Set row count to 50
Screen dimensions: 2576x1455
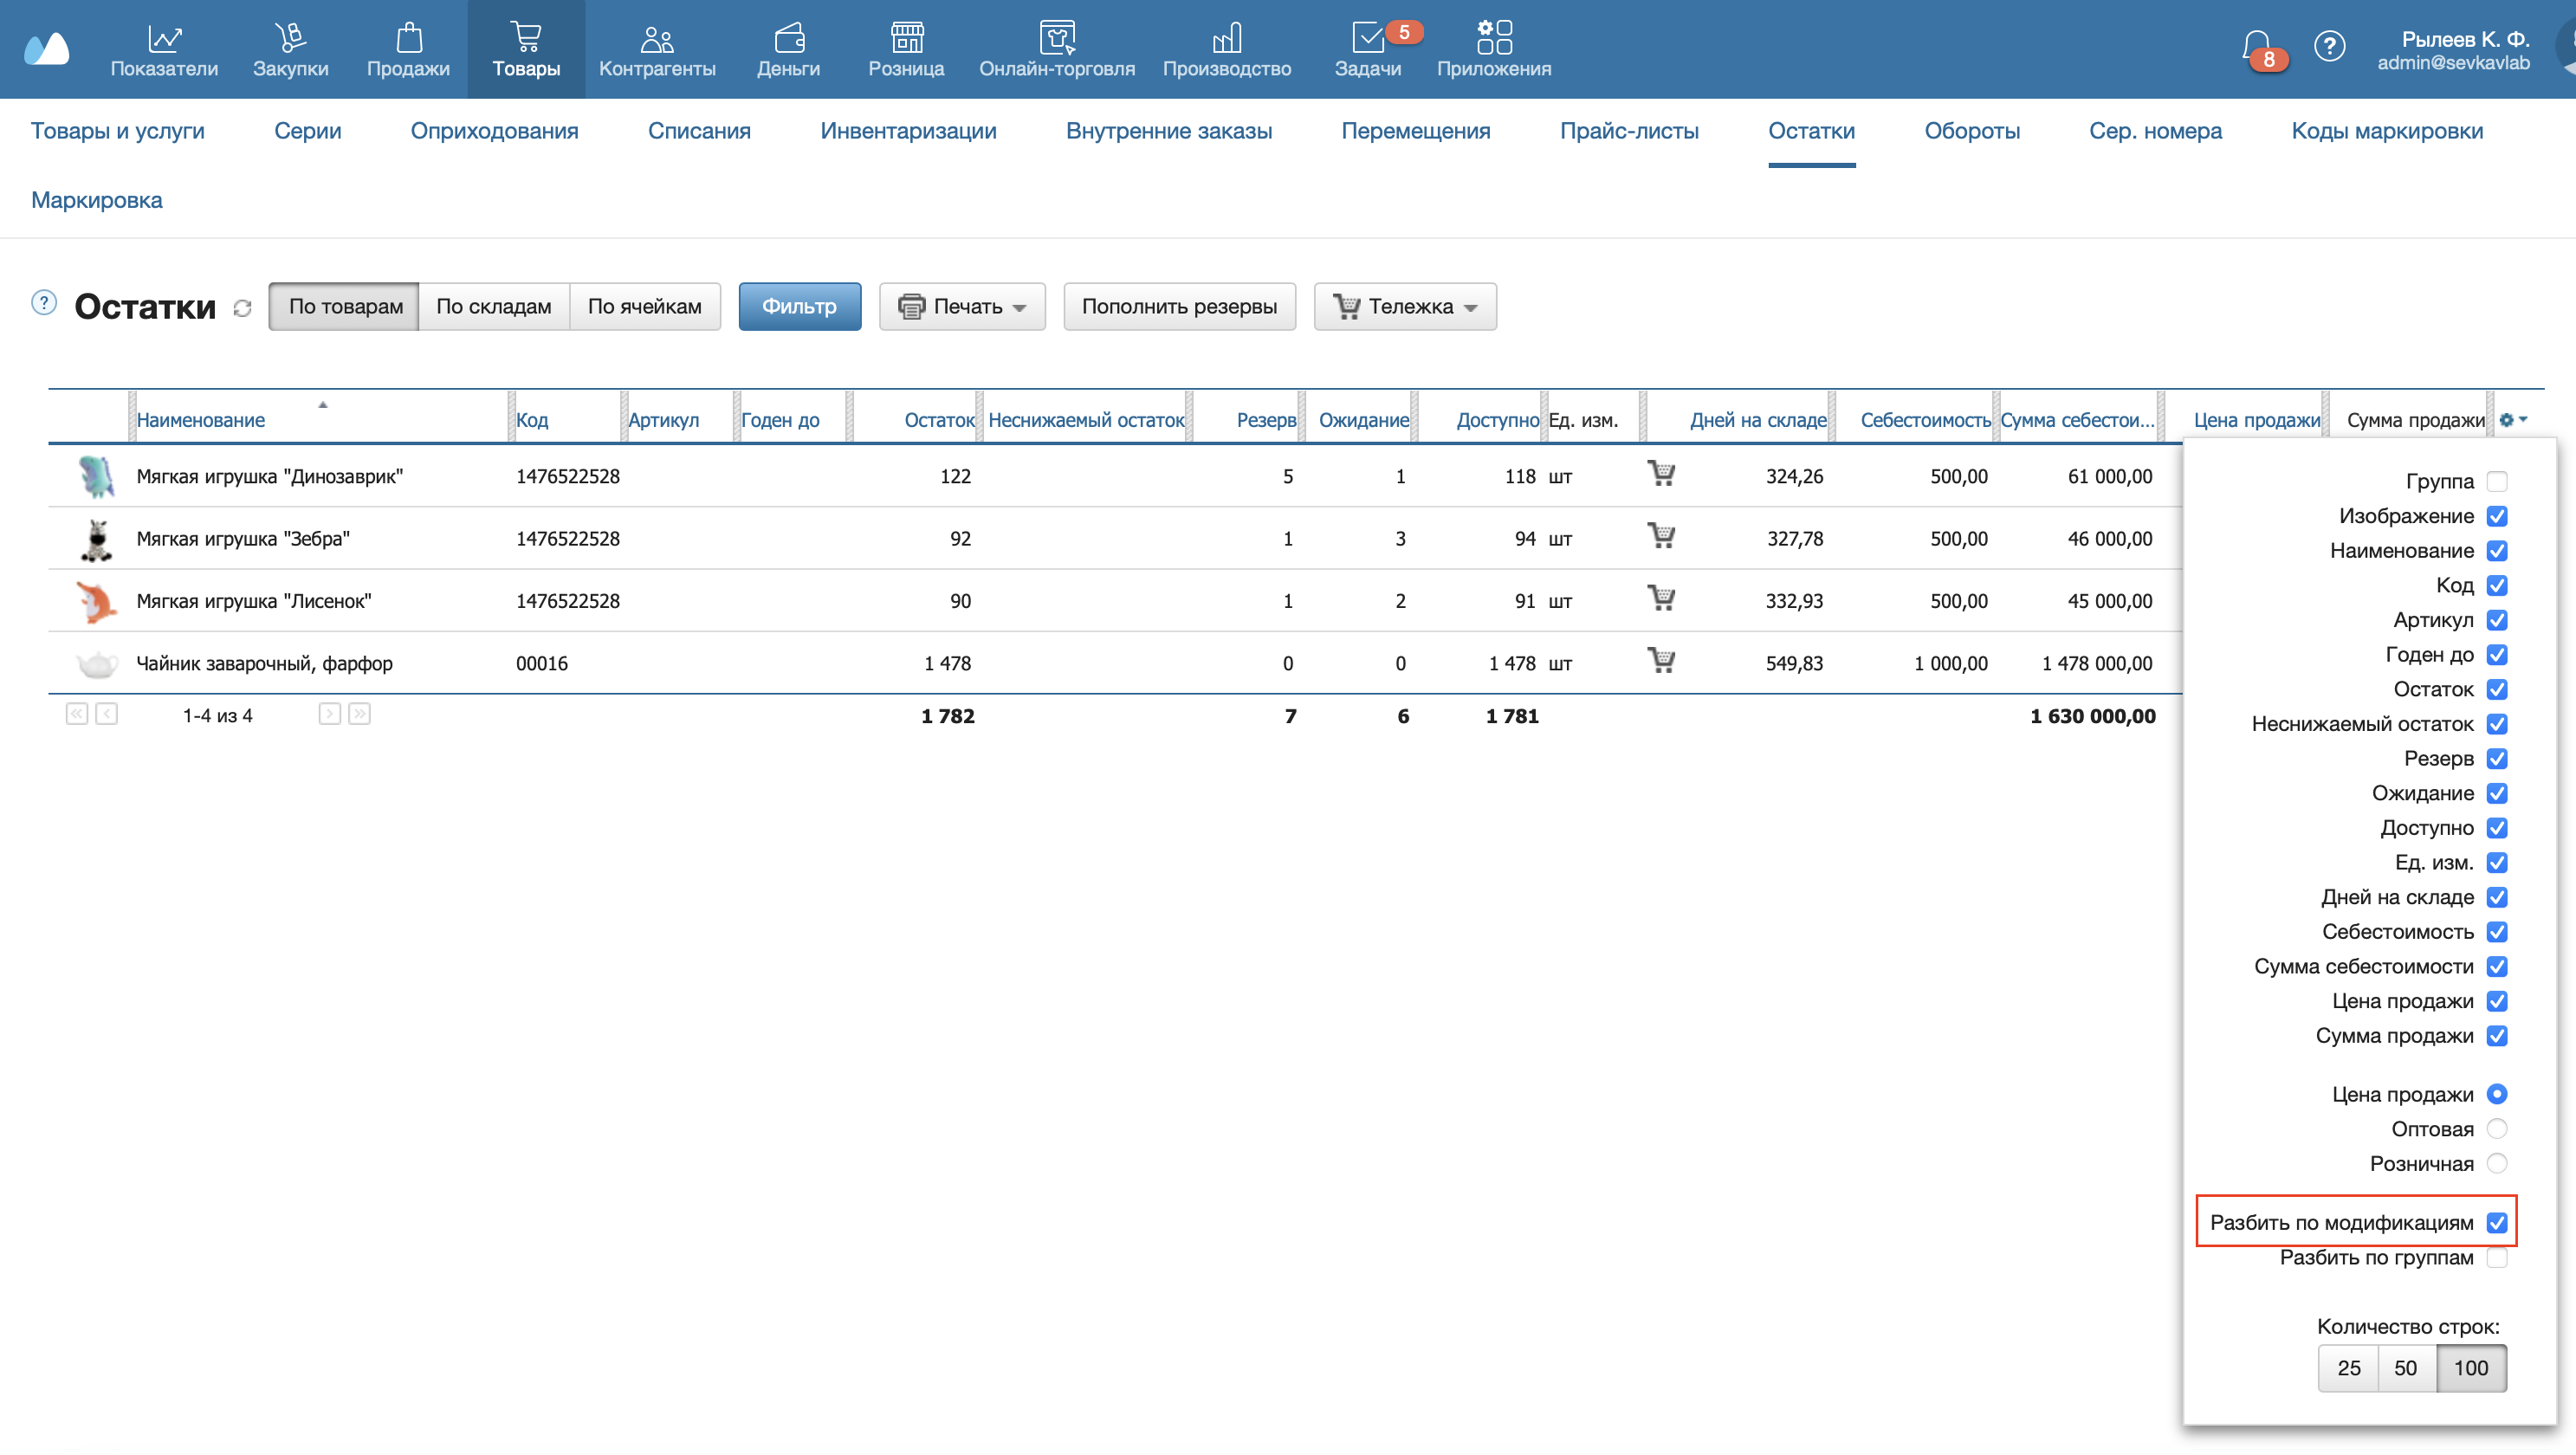(2405, 1368)
